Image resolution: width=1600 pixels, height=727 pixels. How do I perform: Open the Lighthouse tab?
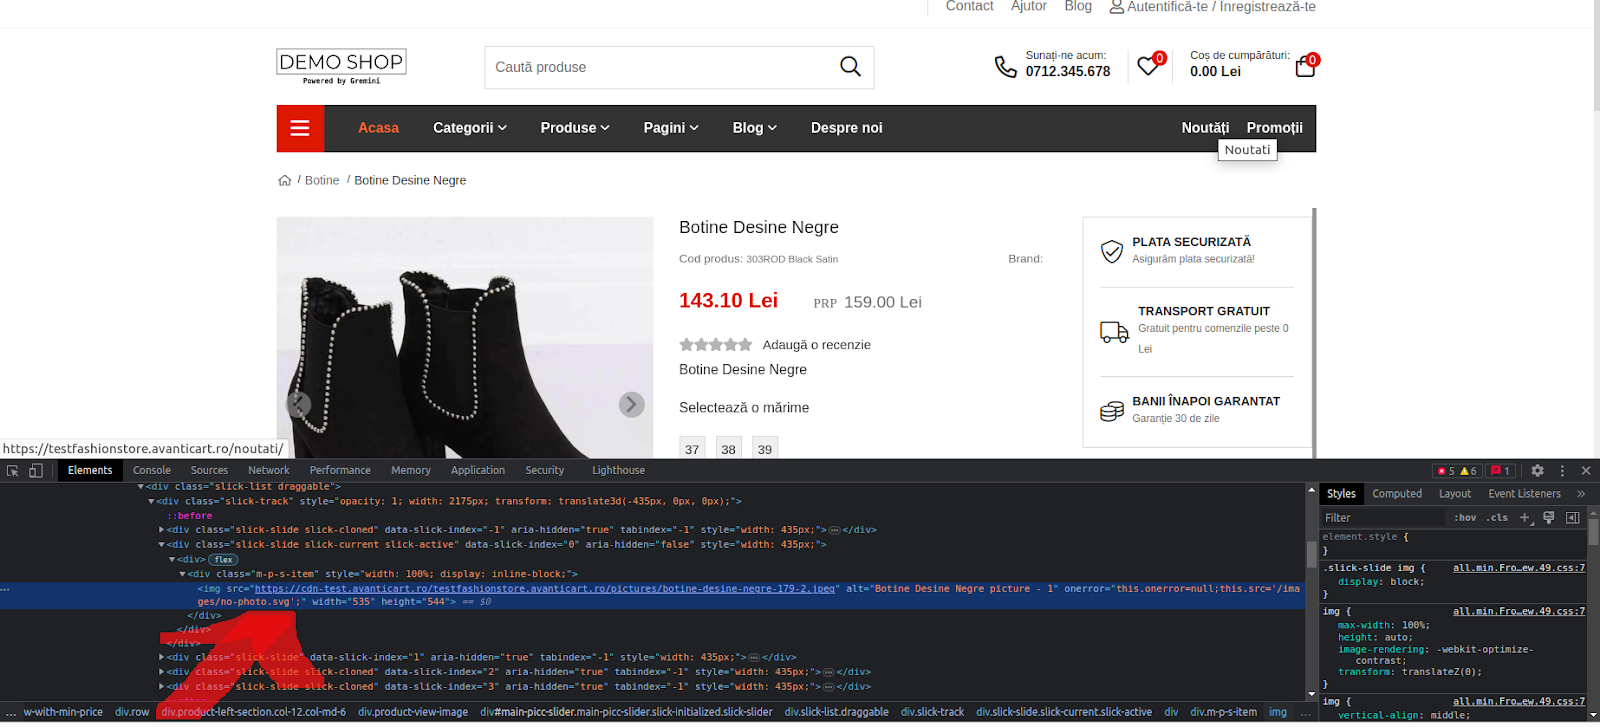(618, 470)
